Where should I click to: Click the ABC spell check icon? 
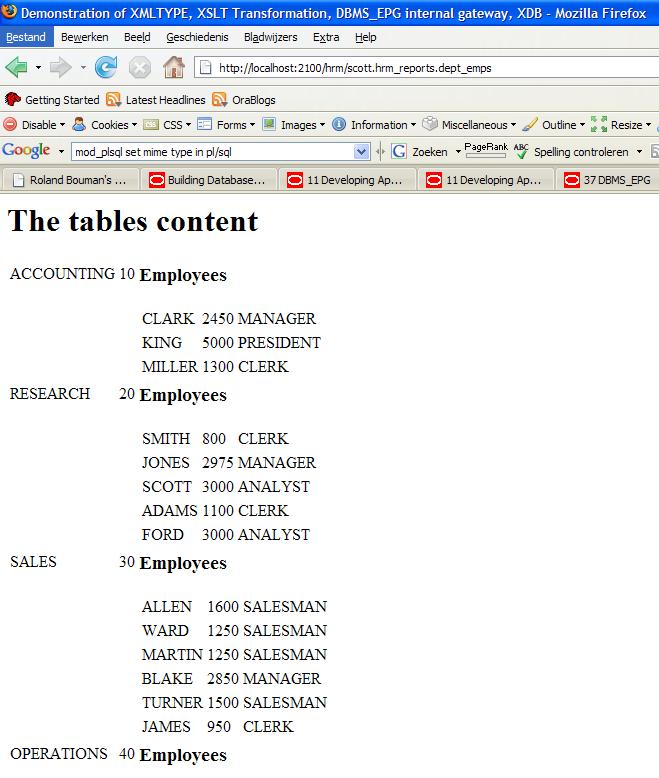[x=521, y=151]
